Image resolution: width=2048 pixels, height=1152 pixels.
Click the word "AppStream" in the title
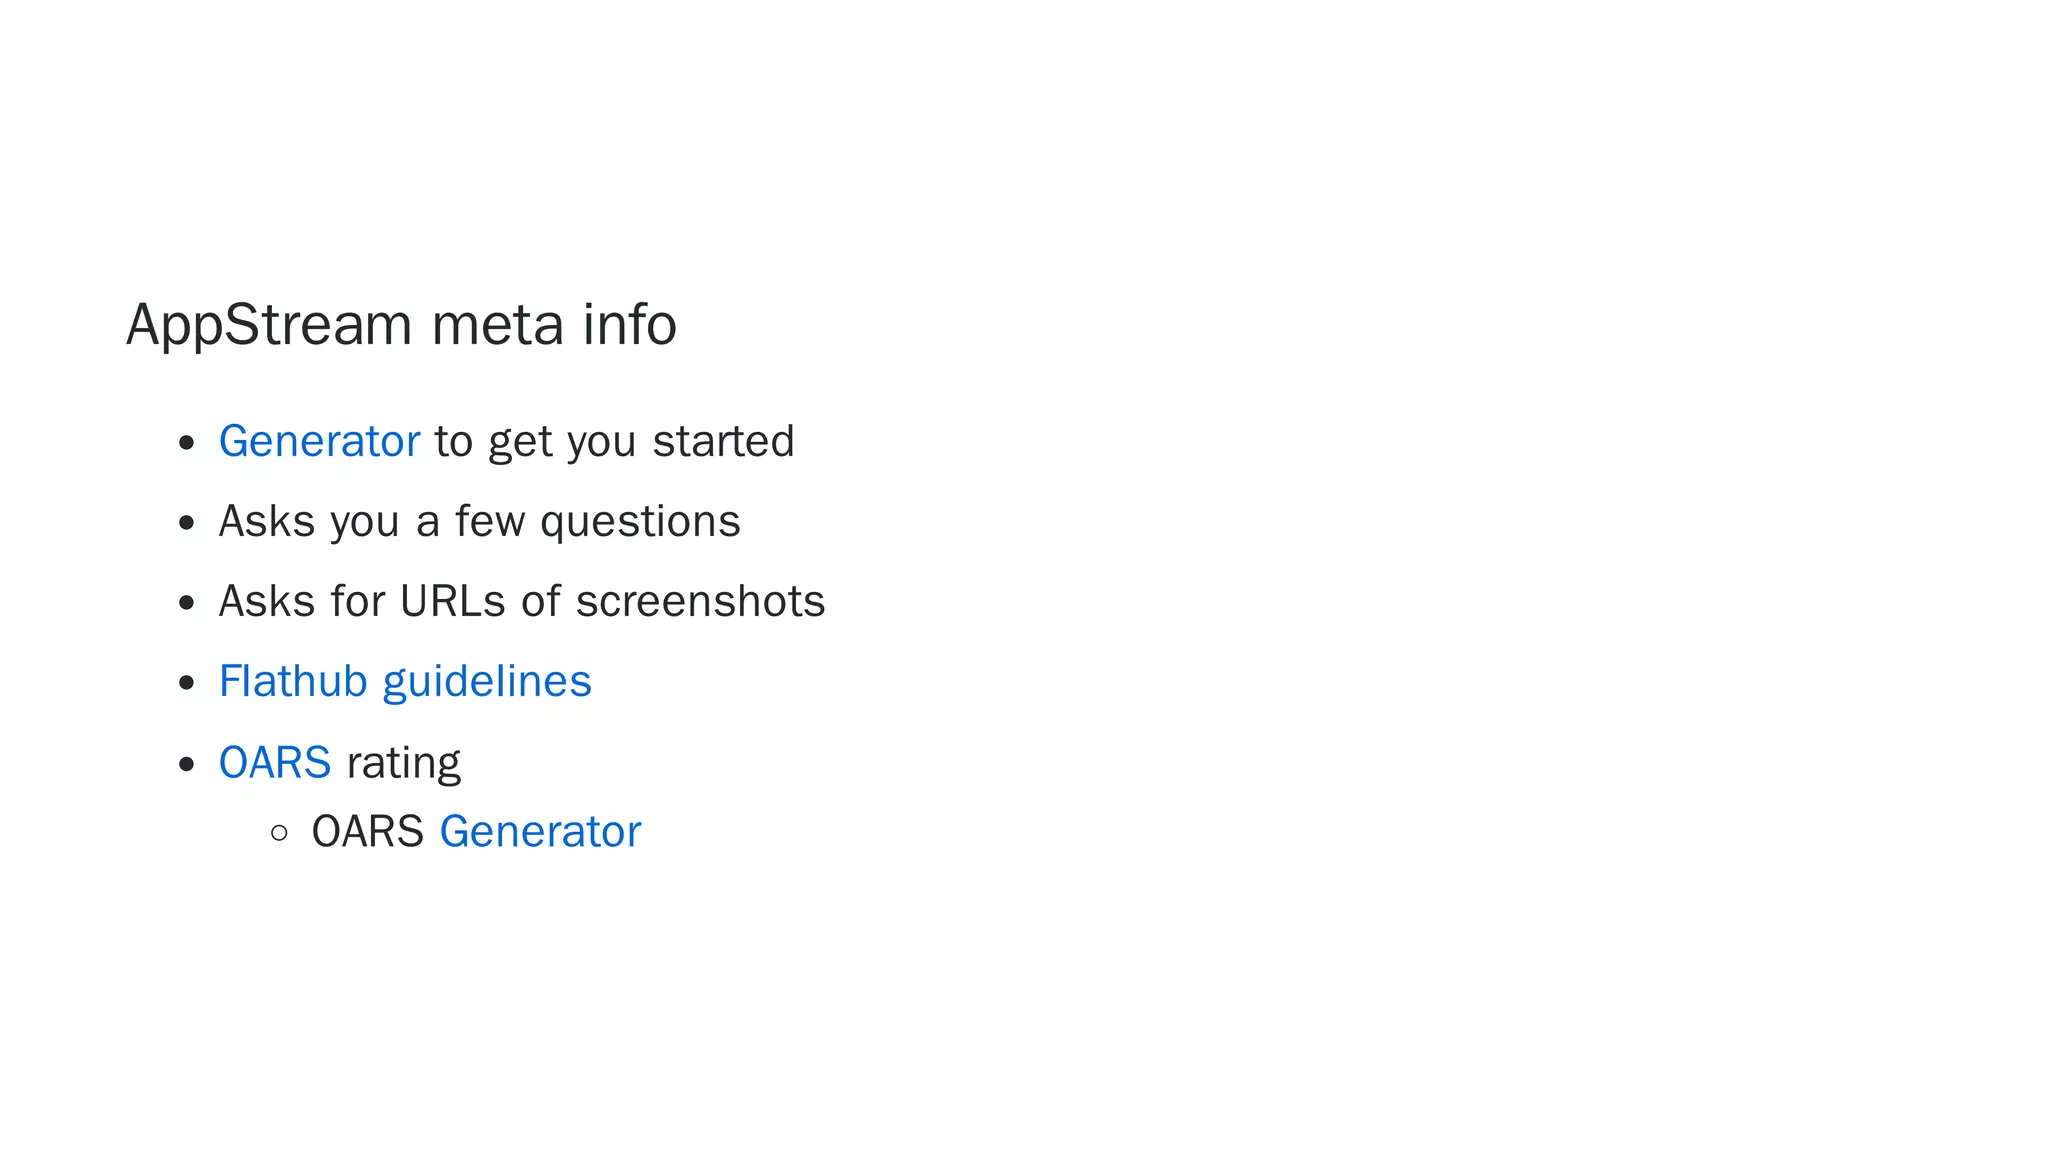click(x=269, y=326)
